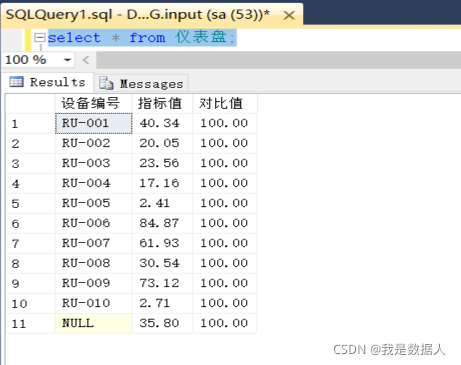Select row header 11
Screen dimensions: 461x365
coord(31,324)
